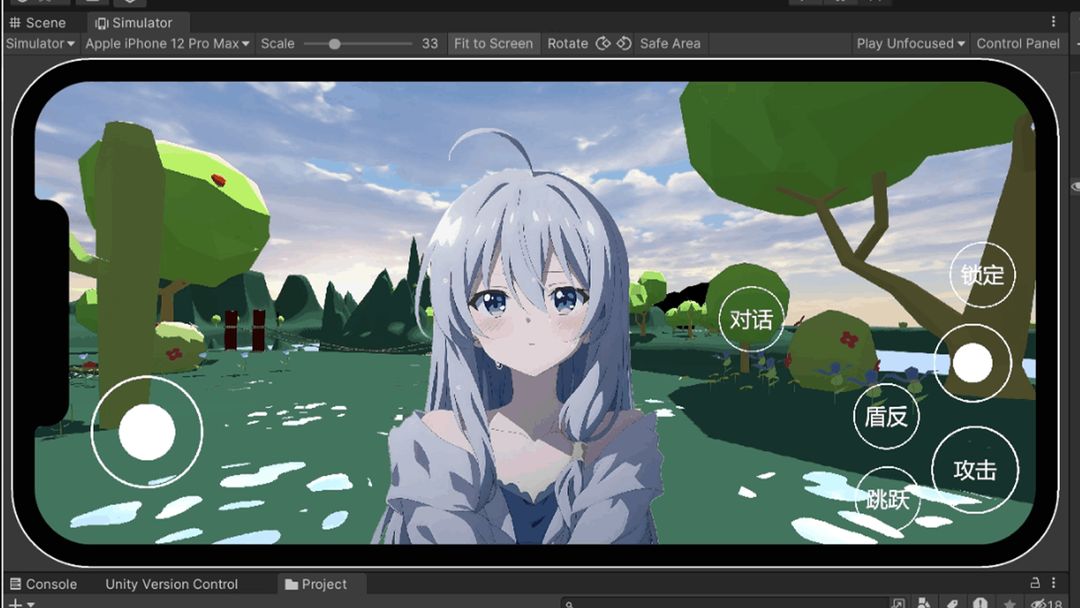
Task: Open the Simulator panel's three-dot menu
Action: [1053, 21]
